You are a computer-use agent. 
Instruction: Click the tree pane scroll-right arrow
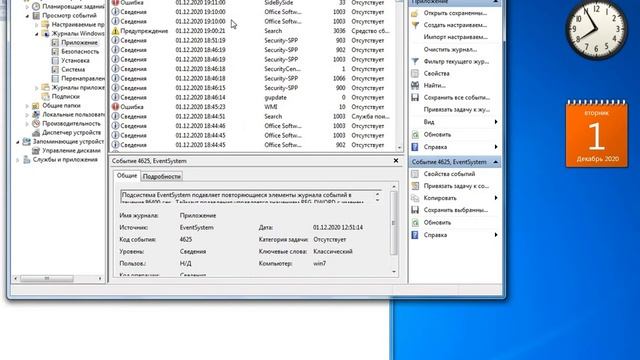100,278
